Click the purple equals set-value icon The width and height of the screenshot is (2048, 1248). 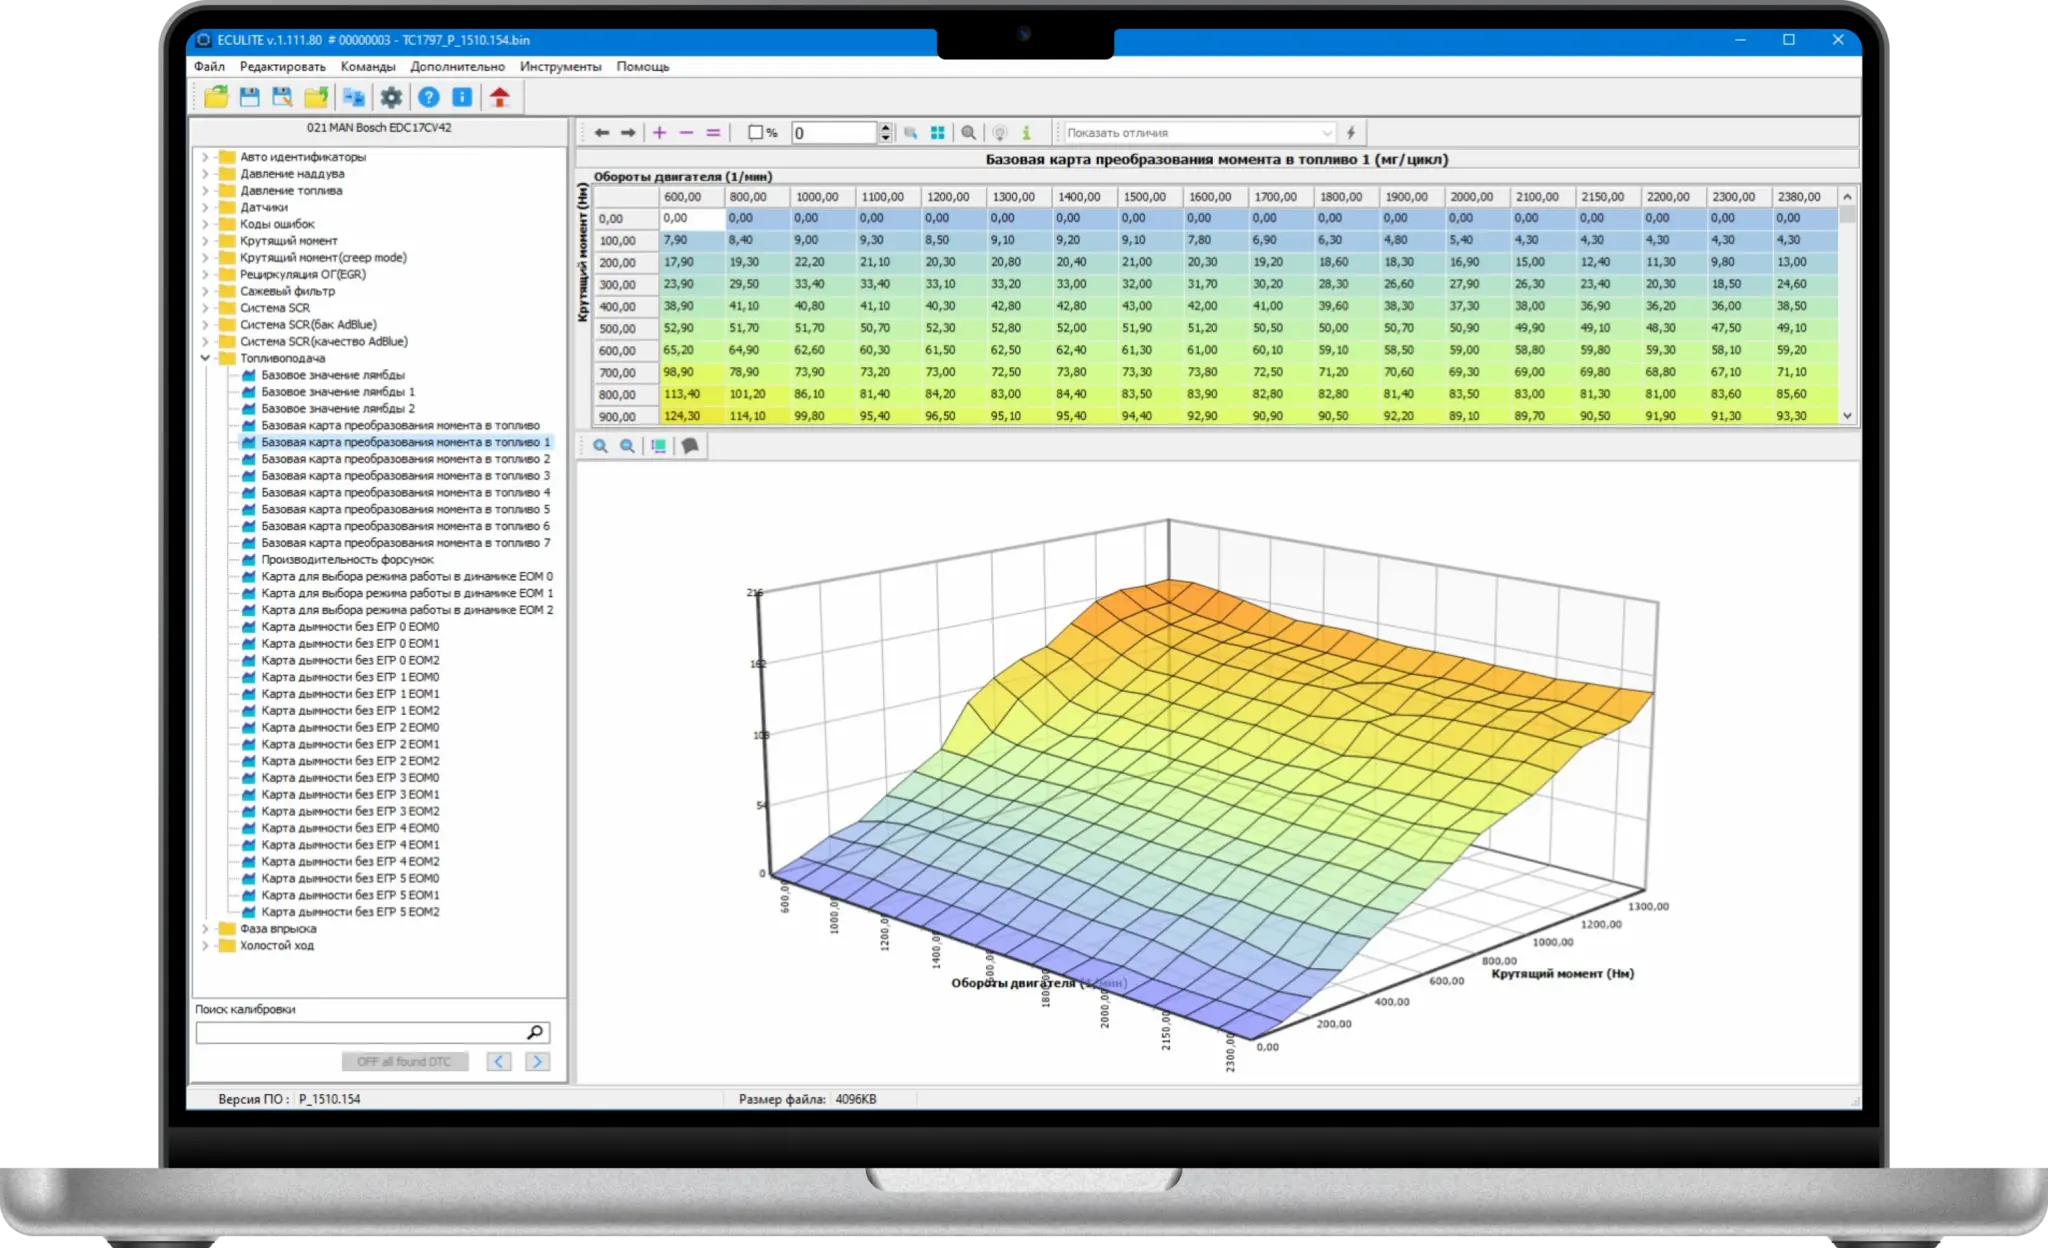(x=713, y=132)
